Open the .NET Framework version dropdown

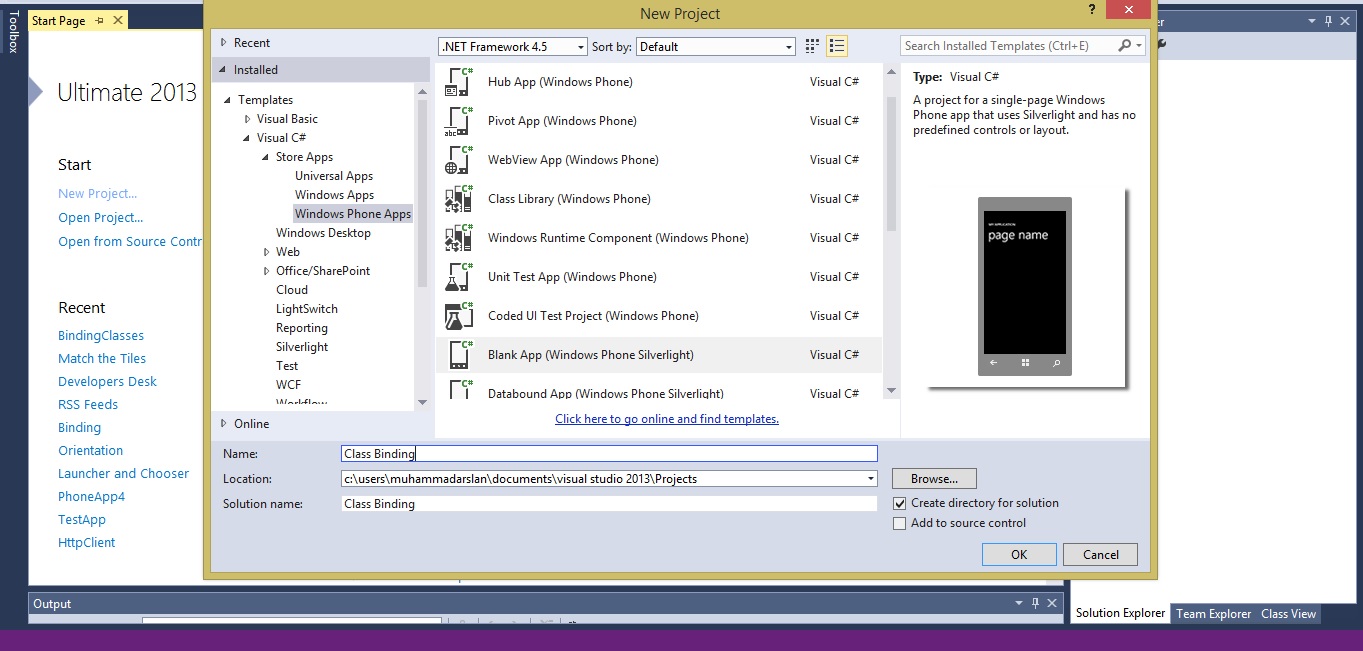[x=581, y=47]
